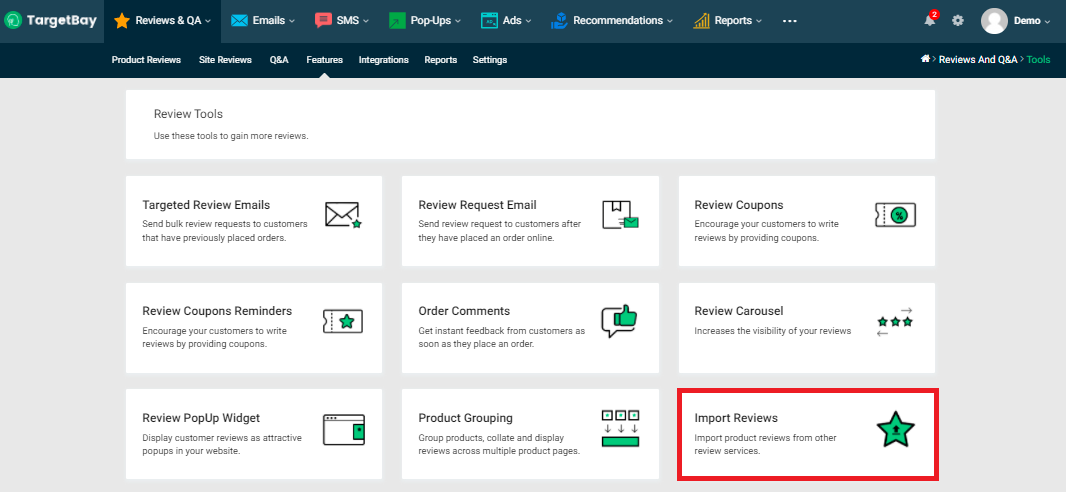The height and width of the screenshot is (492, 1066).
Task: Open the more options ellipsis menu
Action: [789, 21]
